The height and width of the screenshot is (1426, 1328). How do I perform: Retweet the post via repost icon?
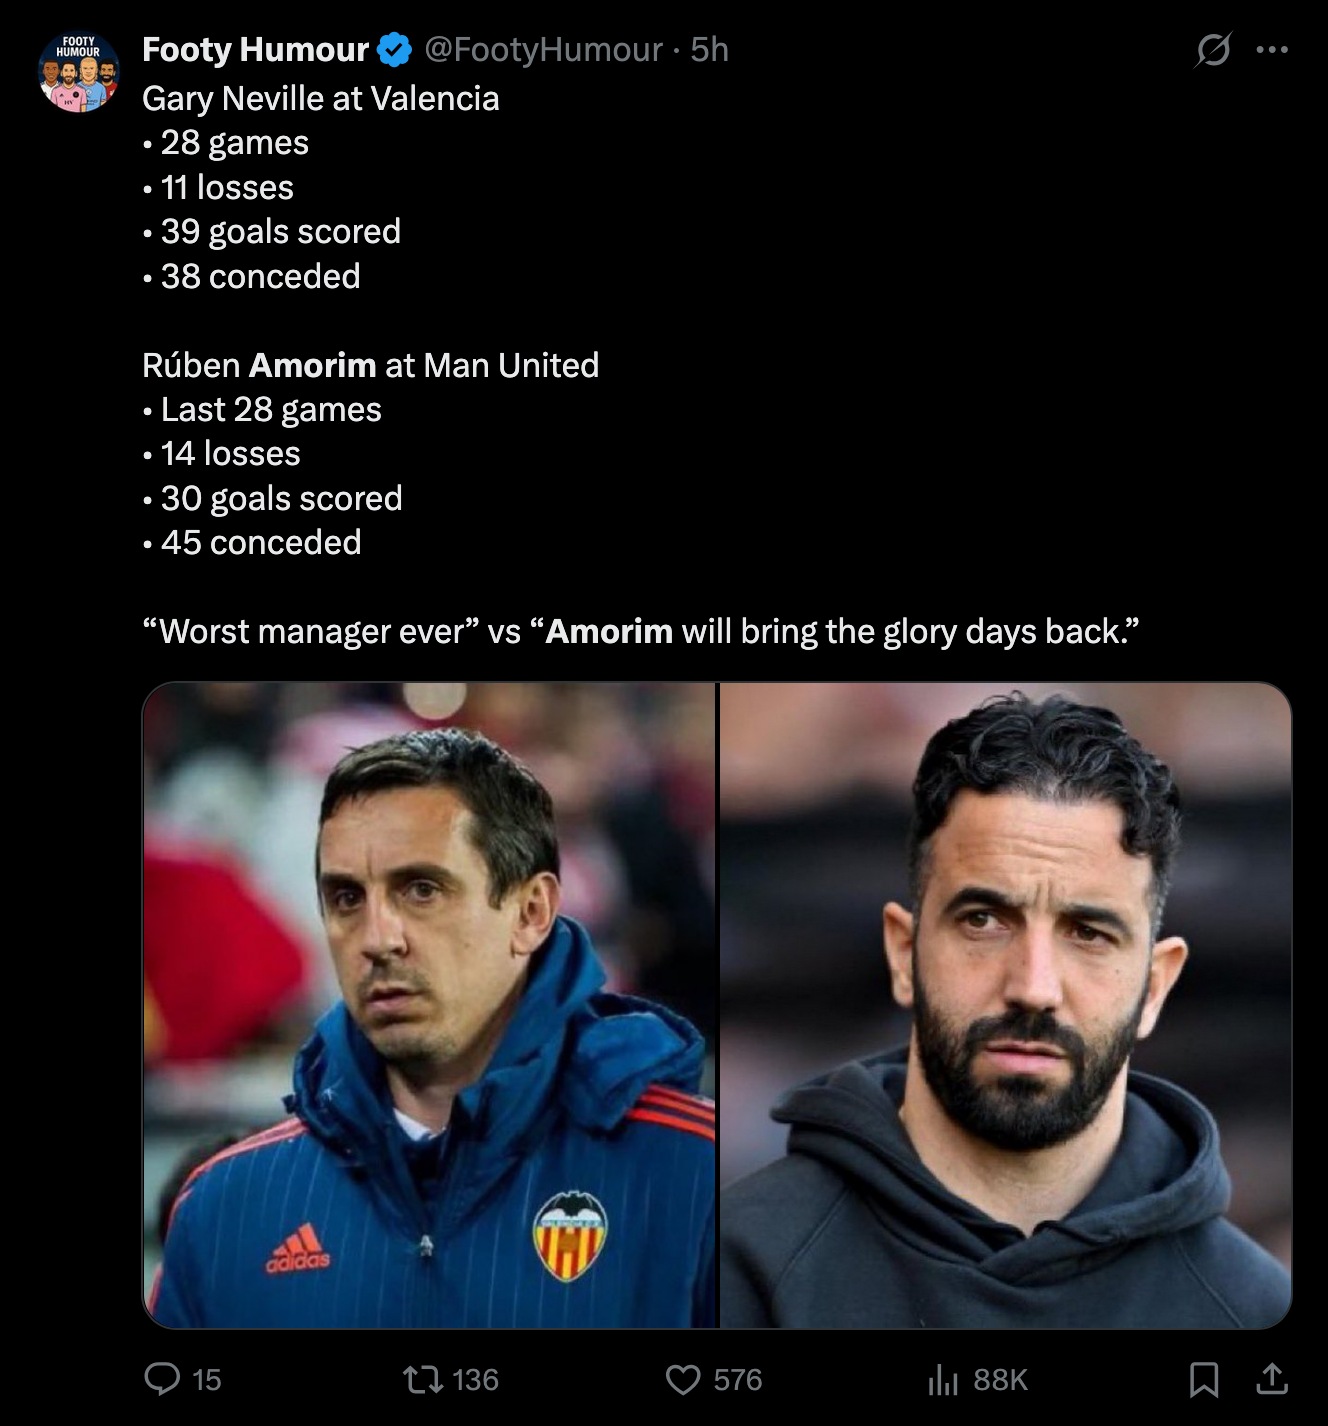pyautogui.click(x=422, y=1380)
